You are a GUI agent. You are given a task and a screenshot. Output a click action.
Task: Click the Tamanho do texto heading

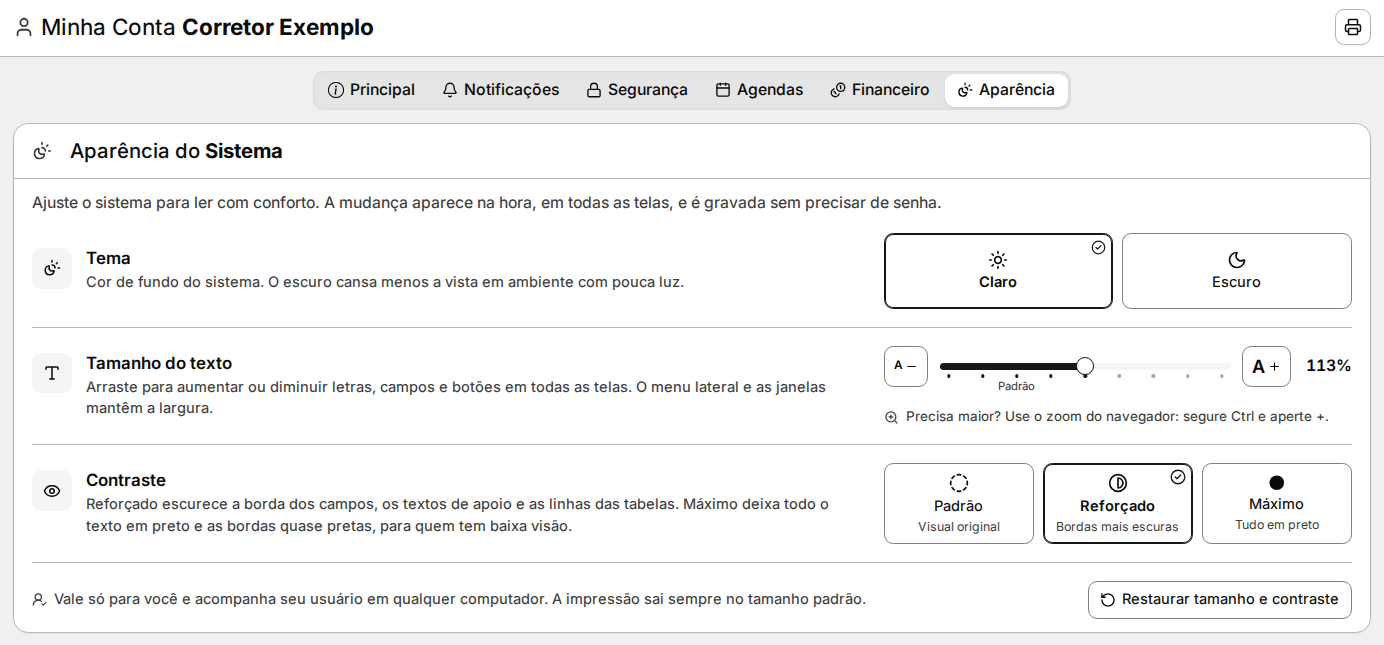click(x=159, y=363)
